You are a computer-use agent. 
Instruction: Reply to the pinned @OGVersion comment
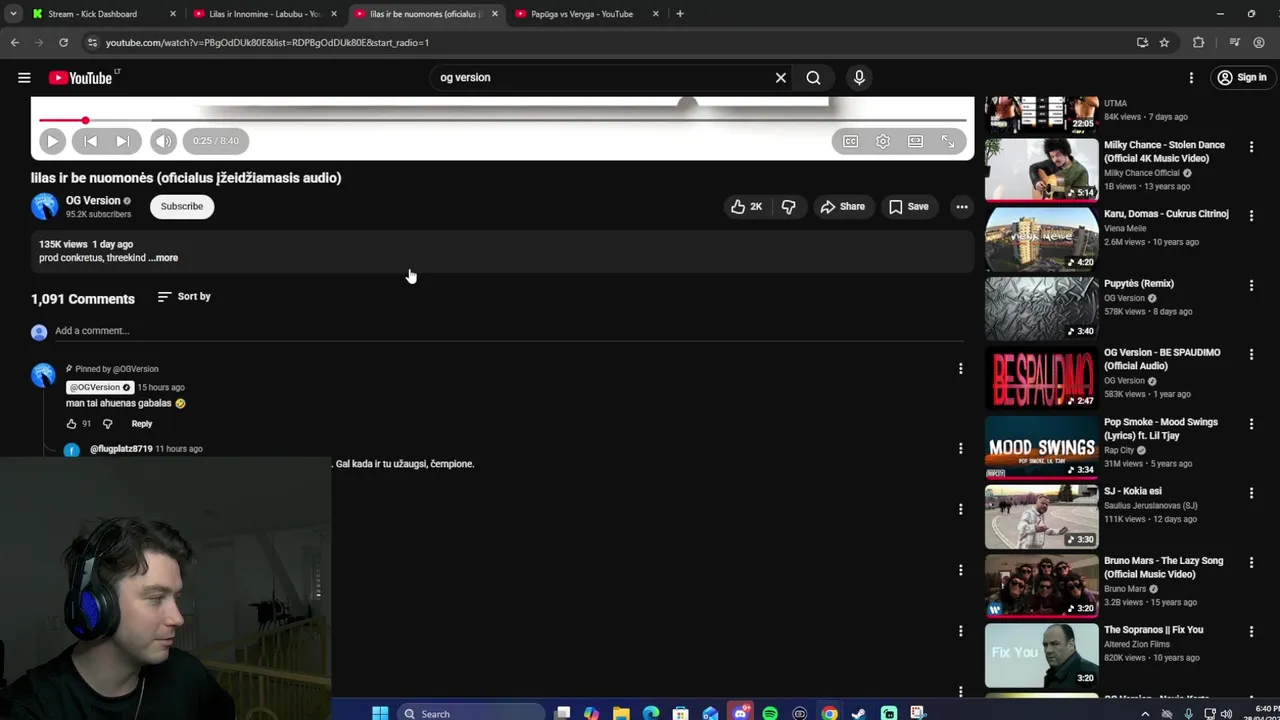point(142,424)
